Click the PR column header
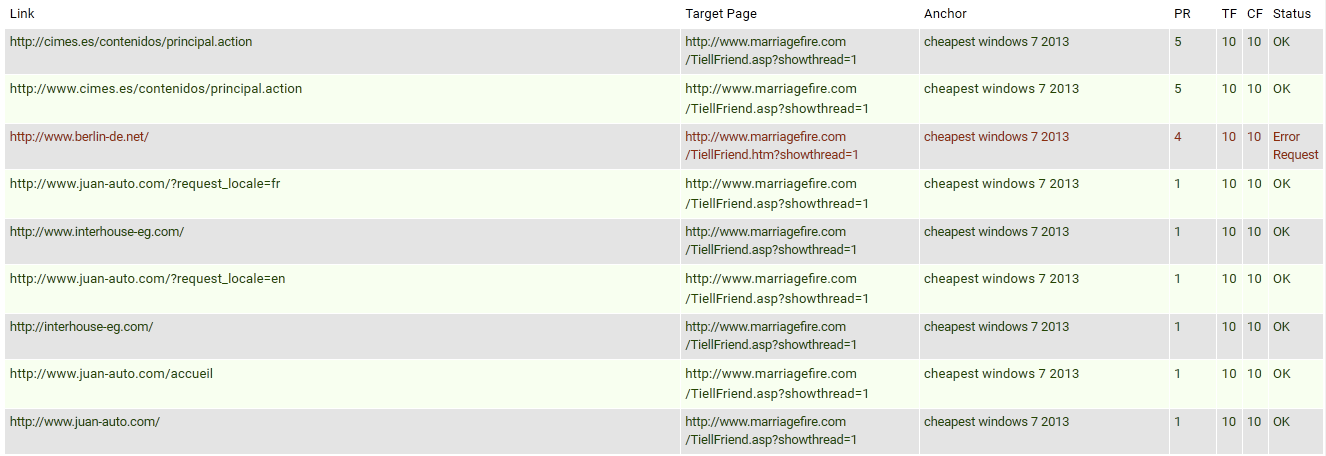 click(x=1182, y=14)
